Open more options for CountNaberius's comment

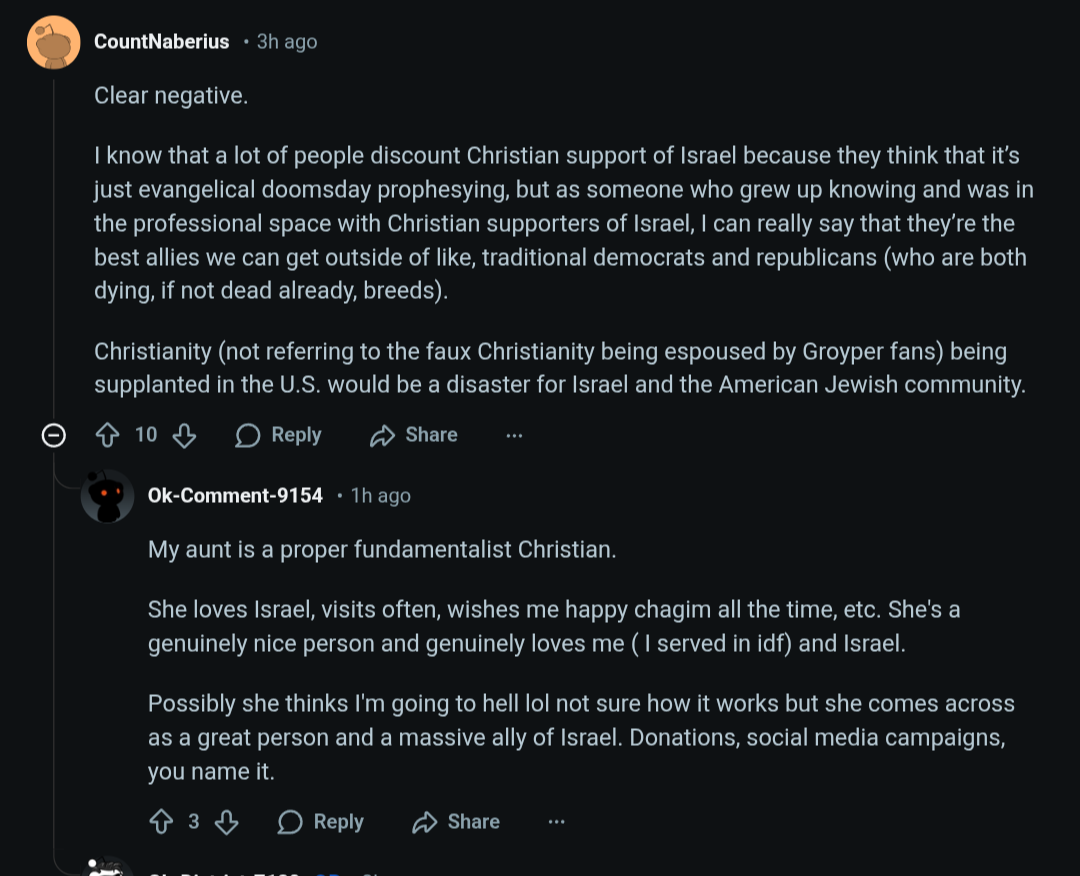514,435
